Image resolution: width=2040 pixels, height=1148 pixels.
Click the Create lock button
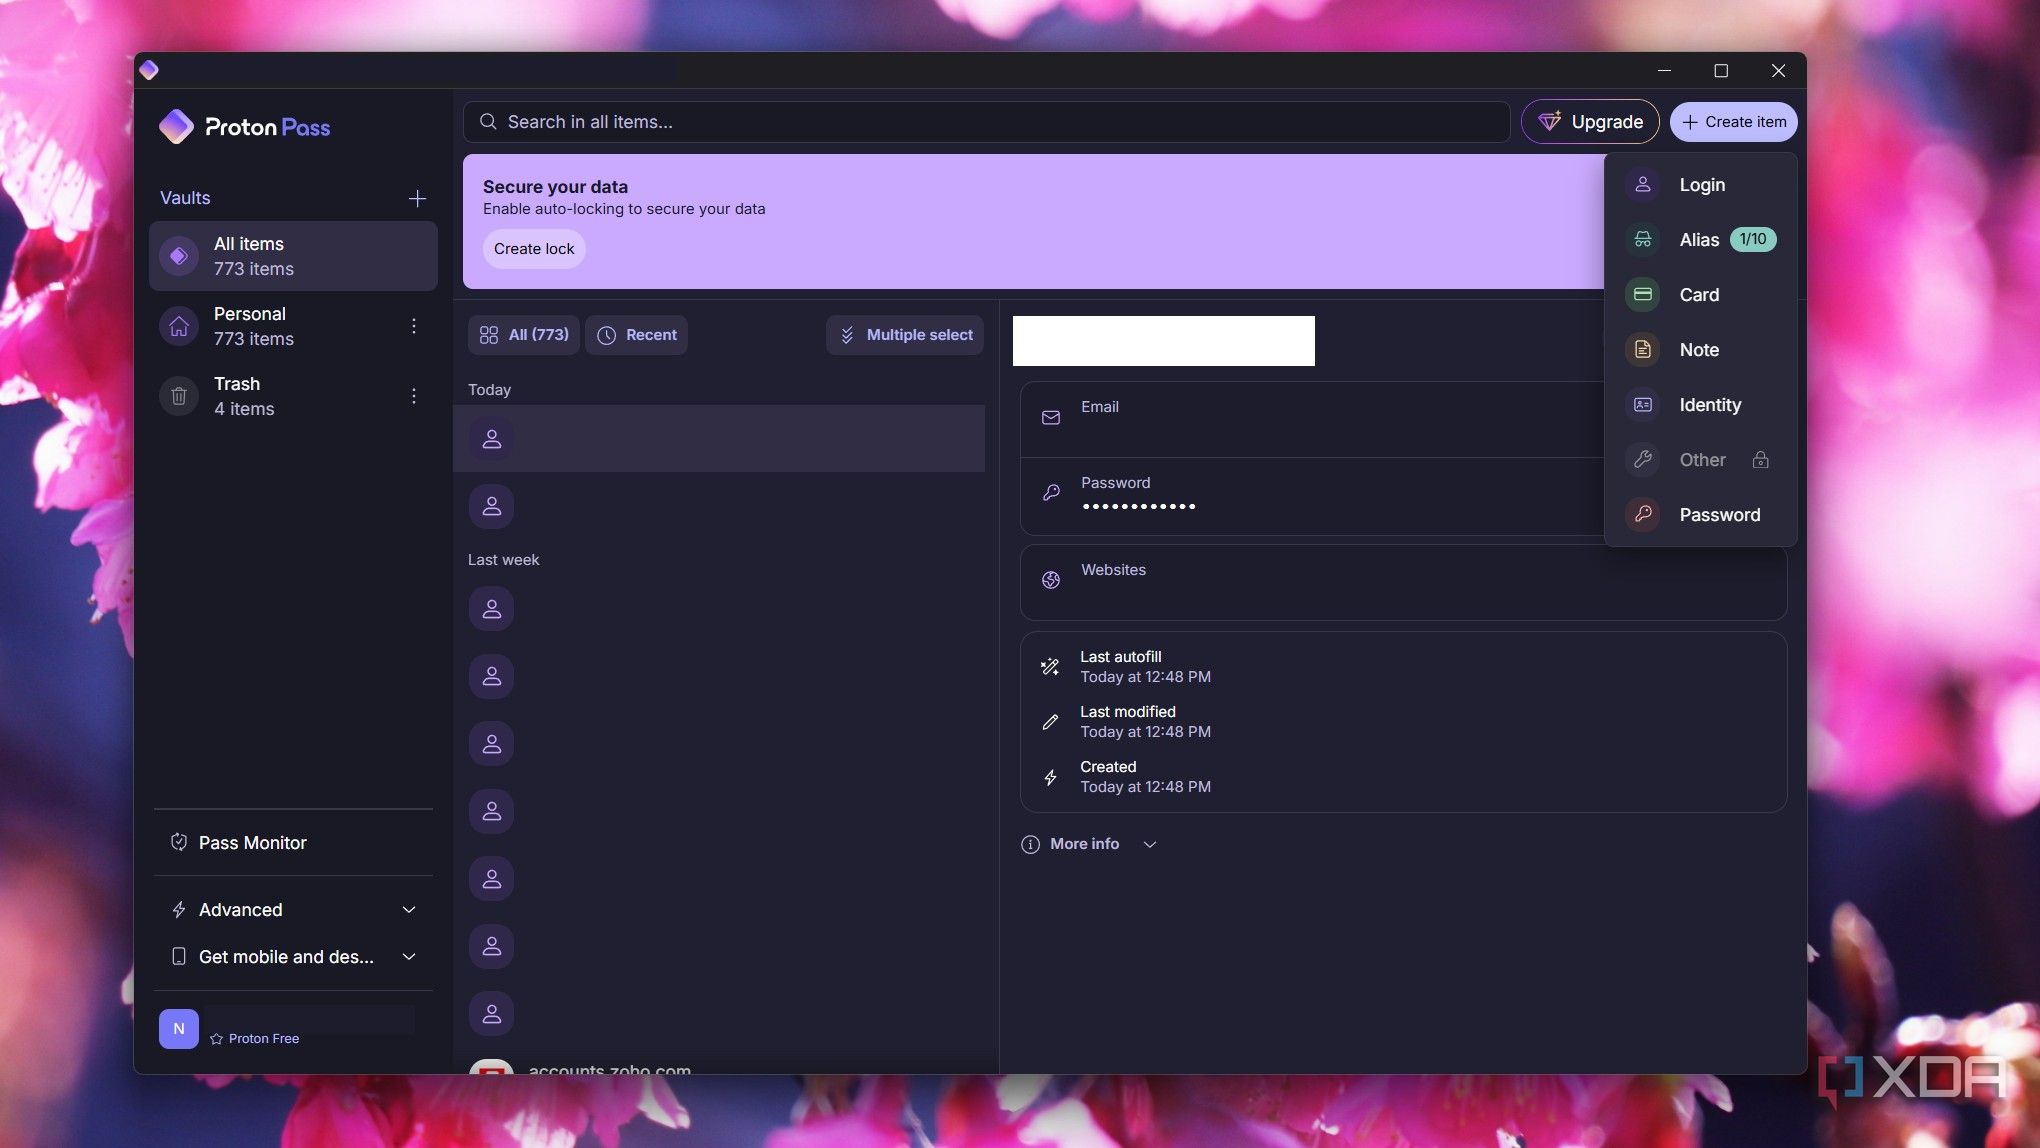[x=534, y=249]
